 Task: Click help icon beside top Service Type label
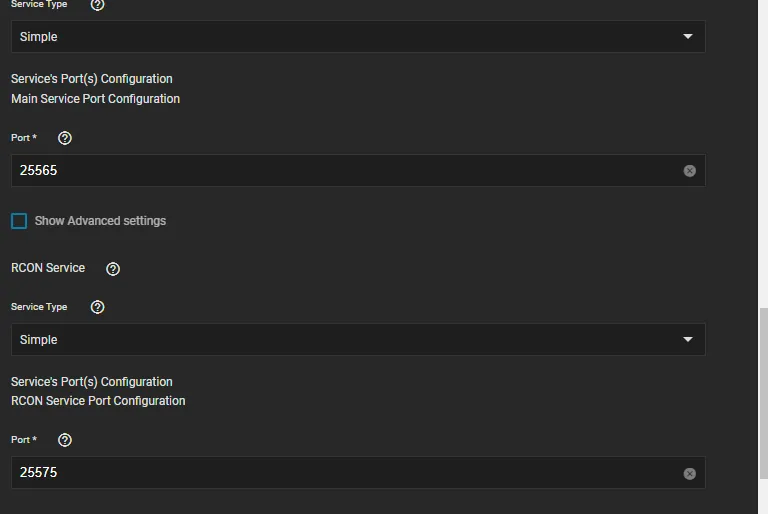point(97,5)
